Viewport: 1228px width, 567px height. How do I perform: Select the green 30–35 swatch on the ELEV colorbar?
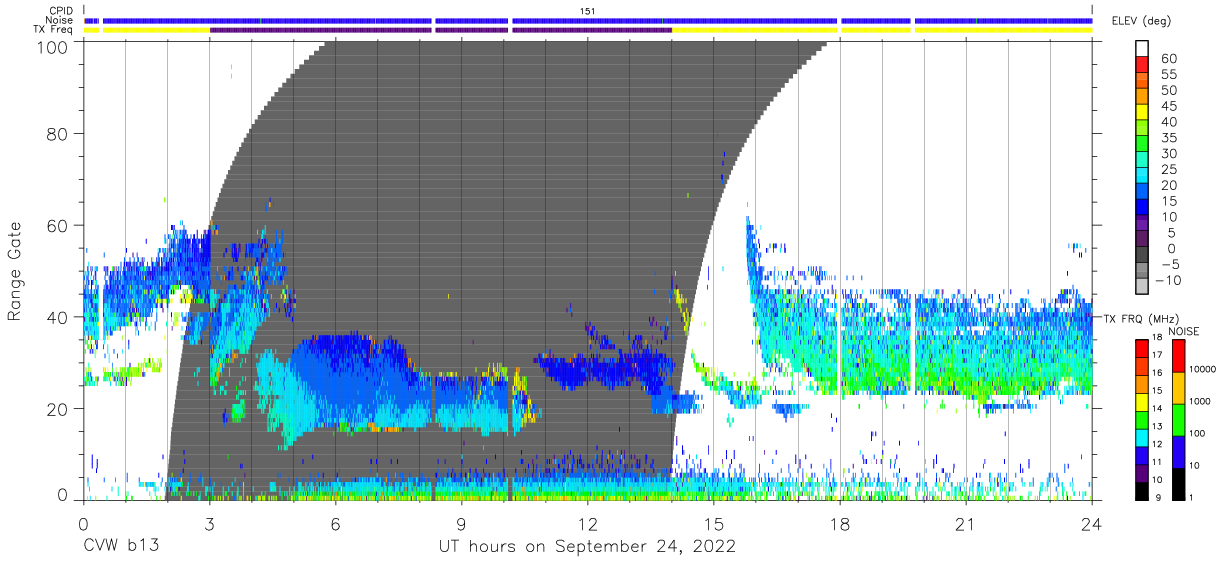pos(1142,145)
